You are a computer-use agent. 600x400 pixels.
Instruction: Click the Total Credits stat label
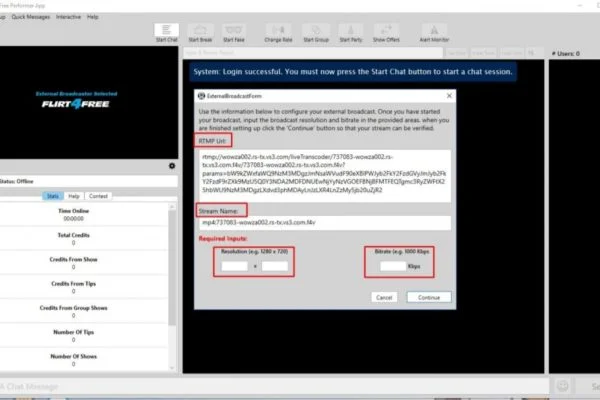pos(73,235)
